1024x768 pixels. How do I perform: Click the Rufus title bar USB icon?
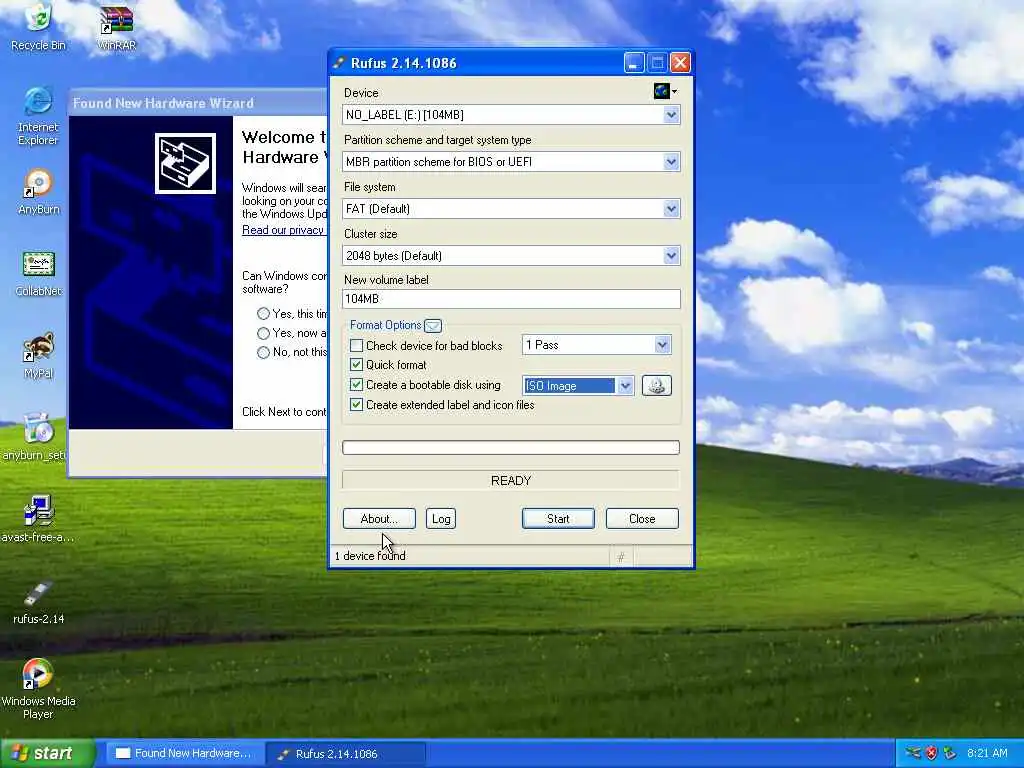click(x=339, y=63)
